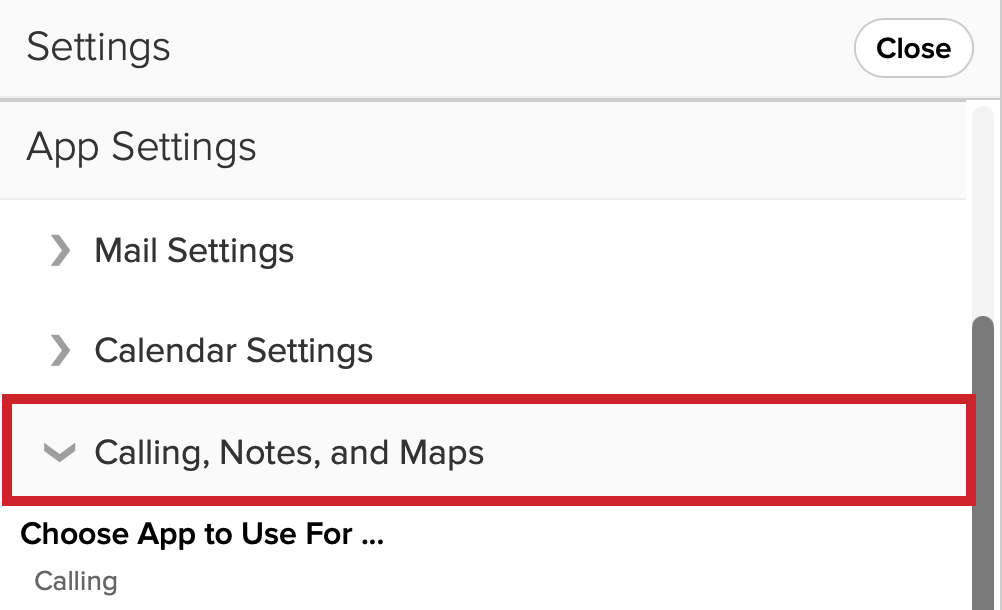Click the right arrow icon beside Calendar Settings
Image resolution: width=1002 pixels, height=610 pixels.
(60, 350)
